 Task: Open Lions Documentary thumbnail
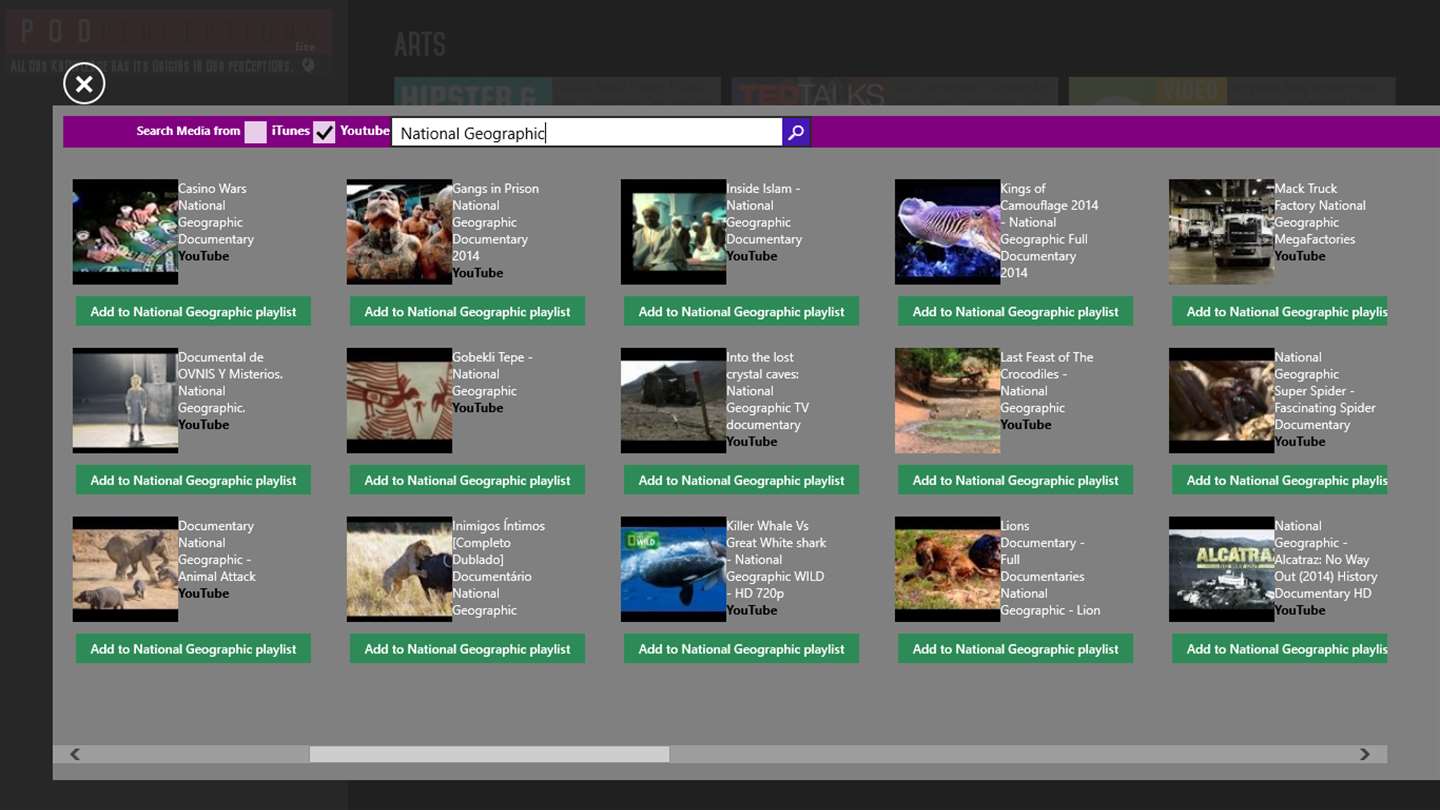[947, 570]
